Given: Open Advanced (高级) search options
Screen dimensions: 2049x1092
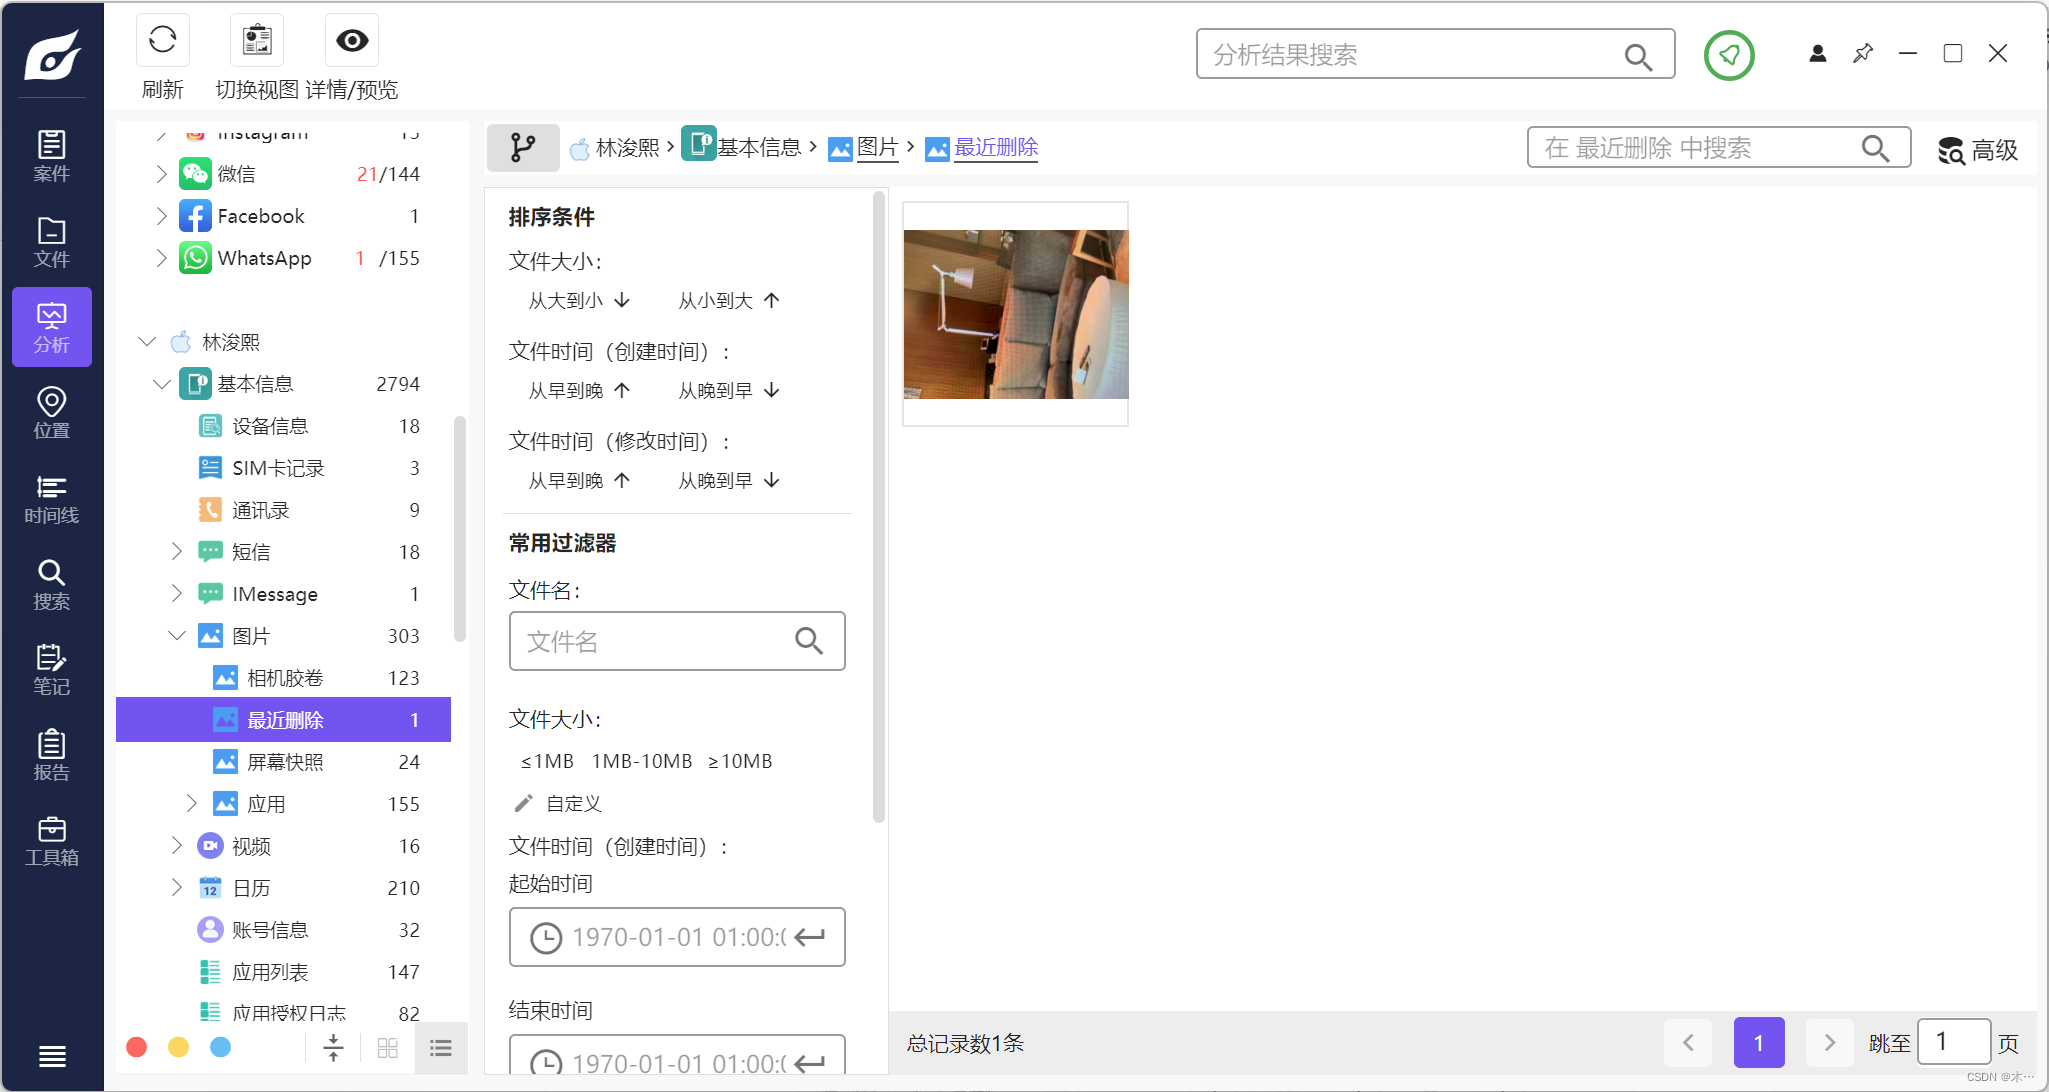Looking at the screenshot, I should click(1978, 150).
